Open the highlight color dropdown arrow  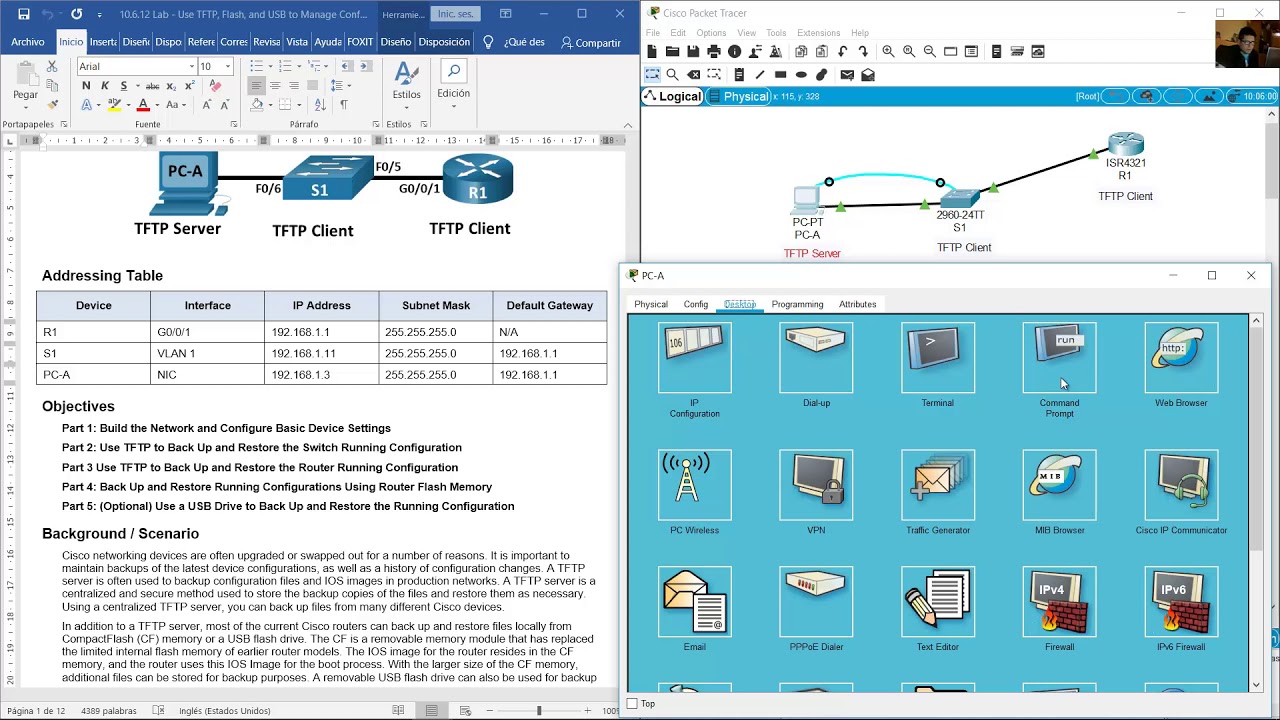coord(129,104)
